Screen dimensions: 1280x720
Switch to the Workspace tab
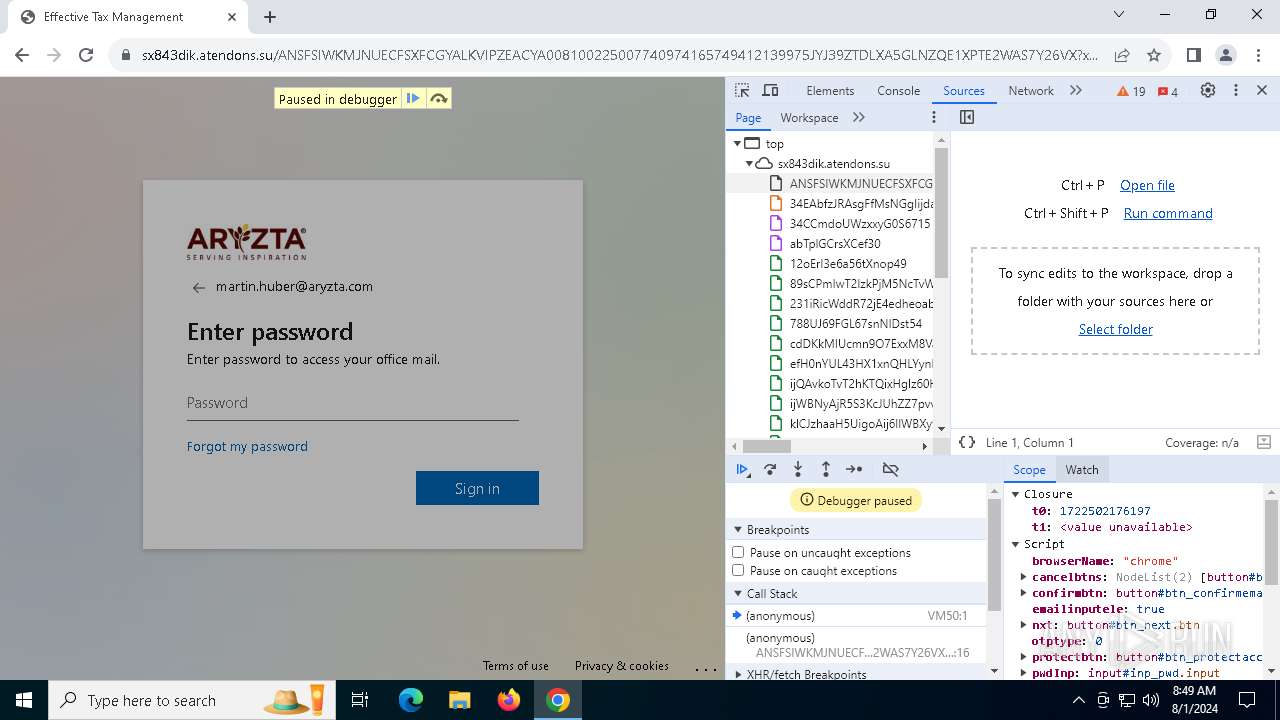point(809,117)
